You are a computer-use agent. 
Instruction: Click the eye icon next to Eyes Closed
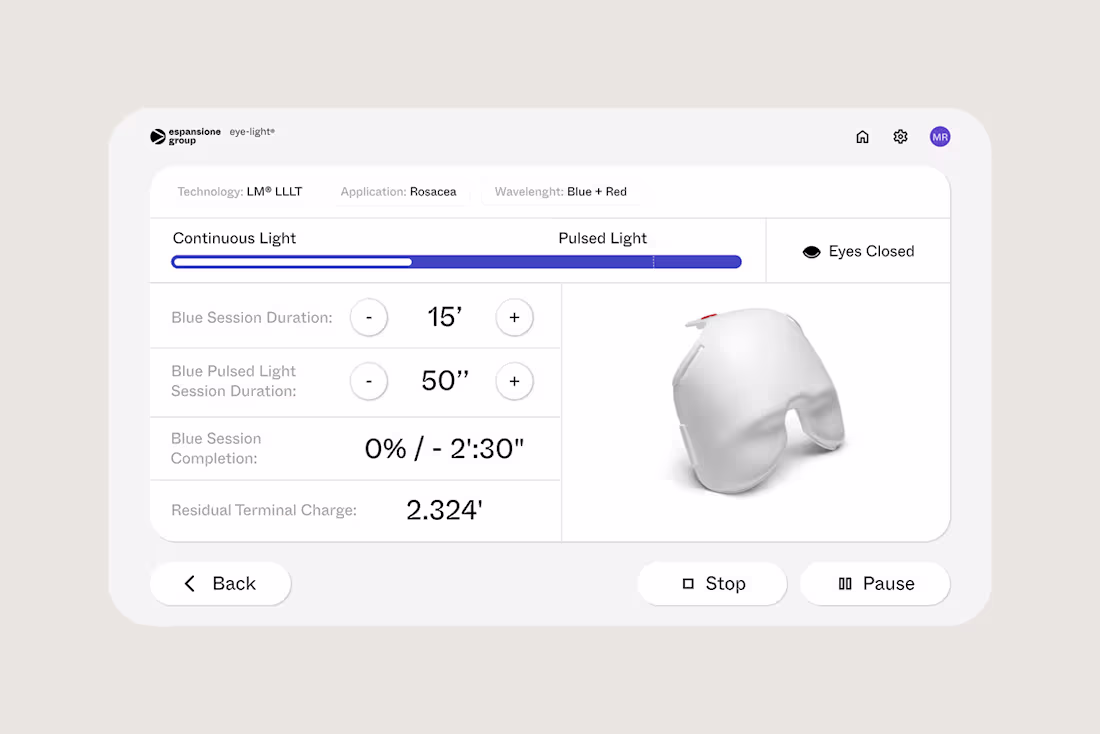click(811, 251)
